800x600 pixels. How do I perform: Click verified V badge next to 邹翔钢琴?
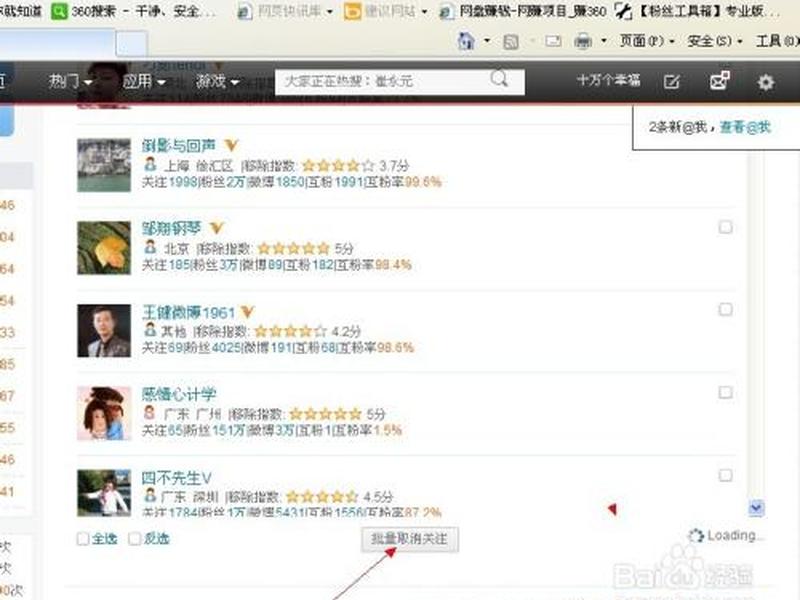pyautogui.click(x=217, y=228)
